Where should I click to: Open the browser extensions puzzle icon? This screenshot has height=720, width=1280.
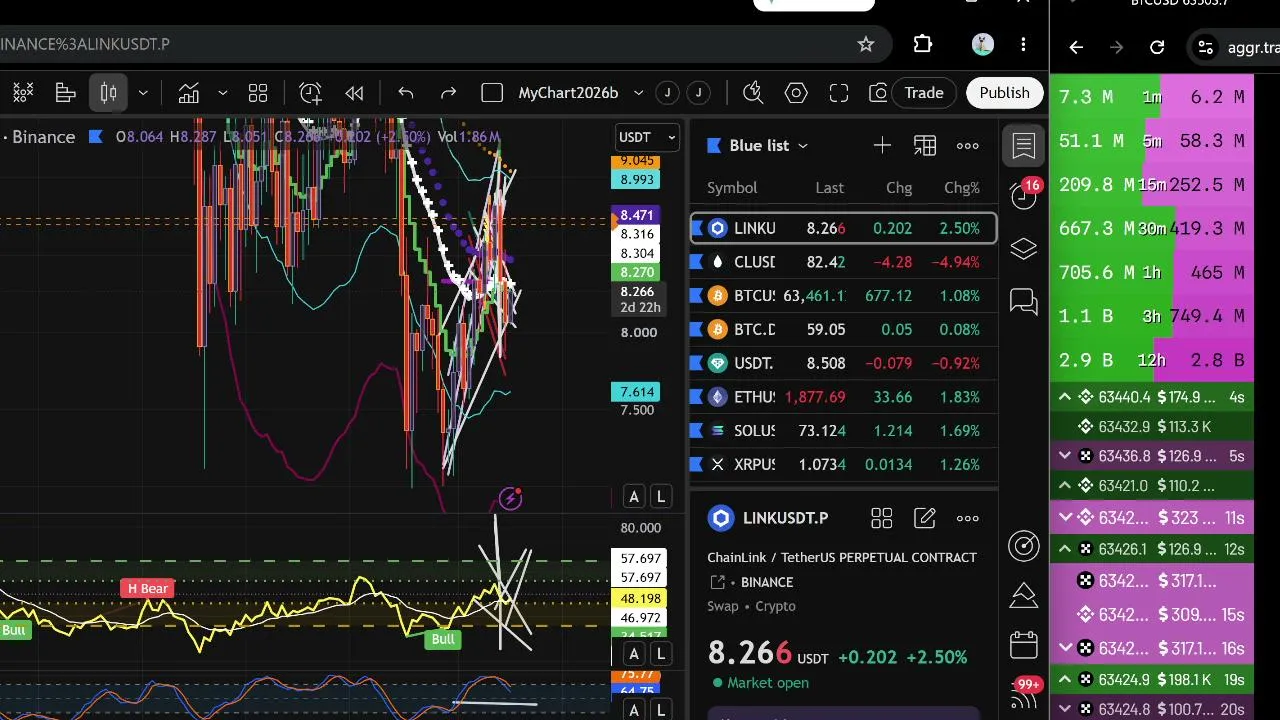tap(923, 44)
